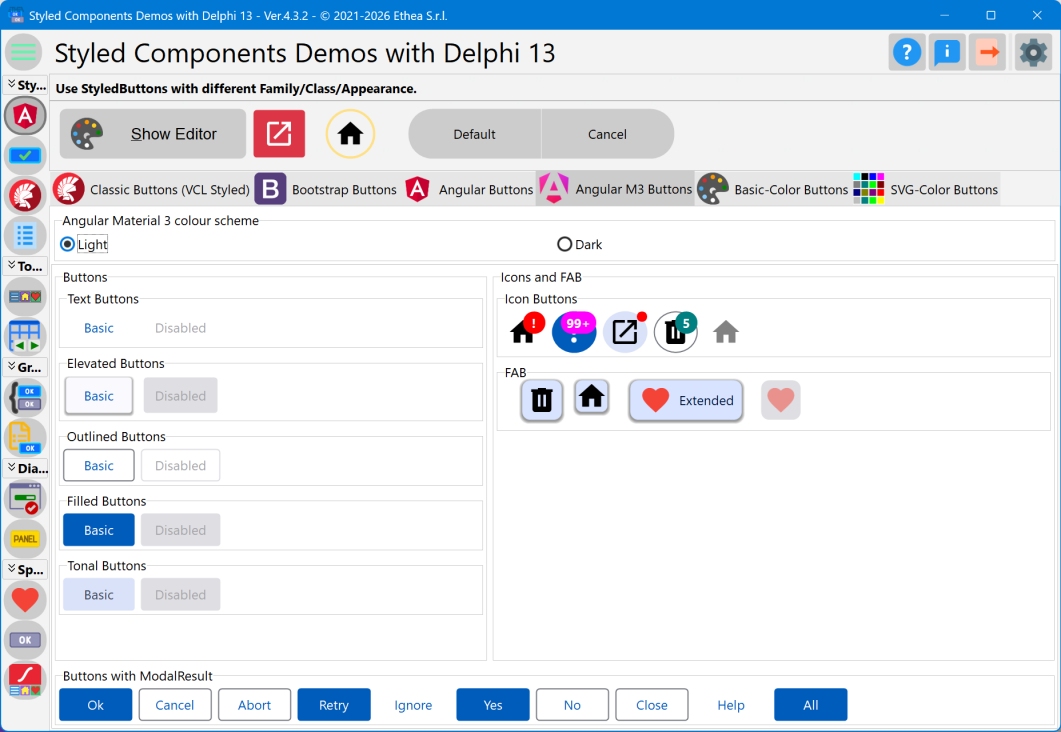Click the Basic filled button
Image resolution: width=1061 pixels, height=732 pixels.
pyautogui.click(x=99, y=530)
